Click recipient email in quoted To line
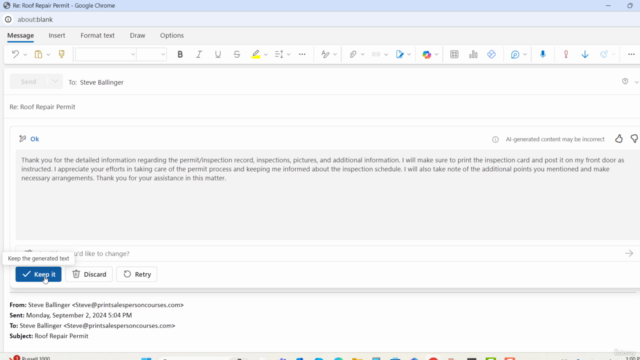 point(119,326)
